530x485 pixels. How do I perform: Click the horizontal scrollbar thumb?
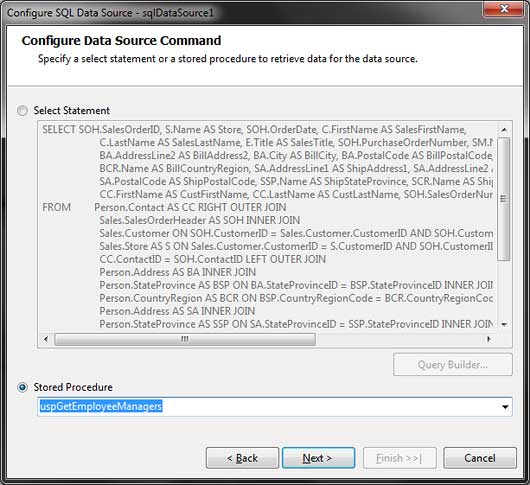click(x=185, y=339)
